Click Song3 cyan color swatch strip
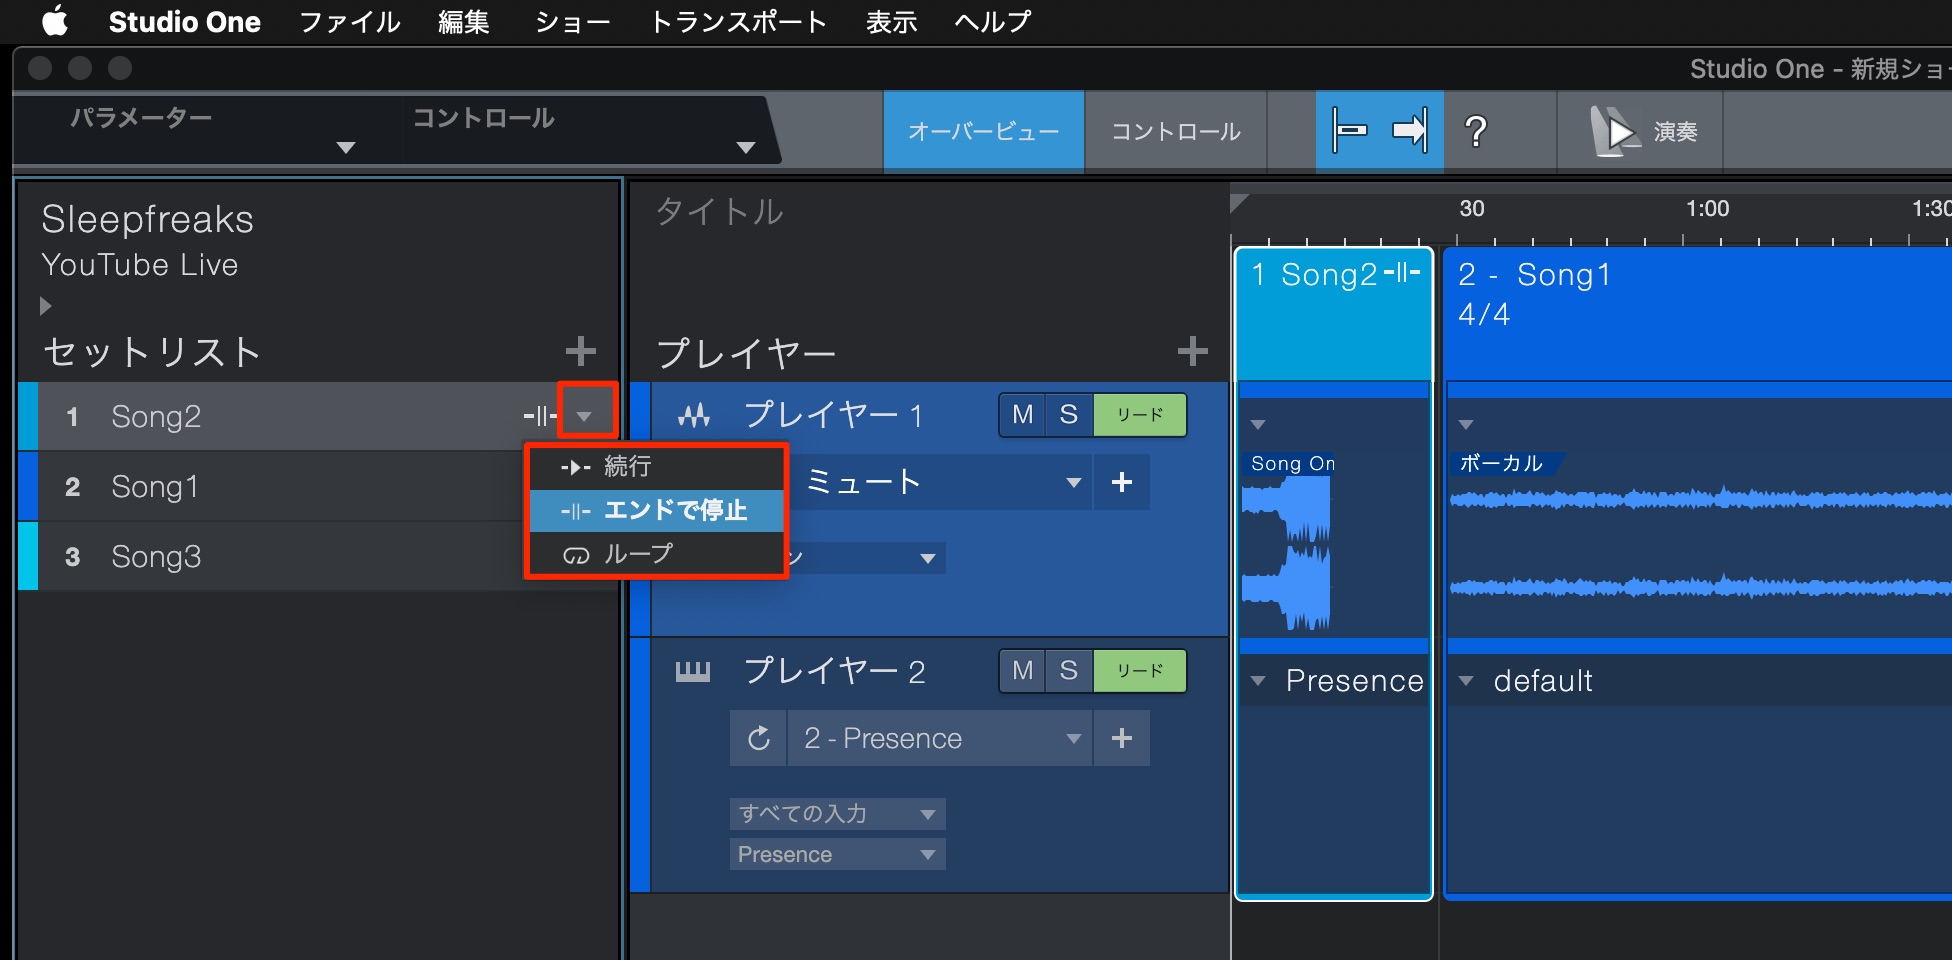Image resolution: width=1952 pixels, height=960 pixels. point(28,557)
